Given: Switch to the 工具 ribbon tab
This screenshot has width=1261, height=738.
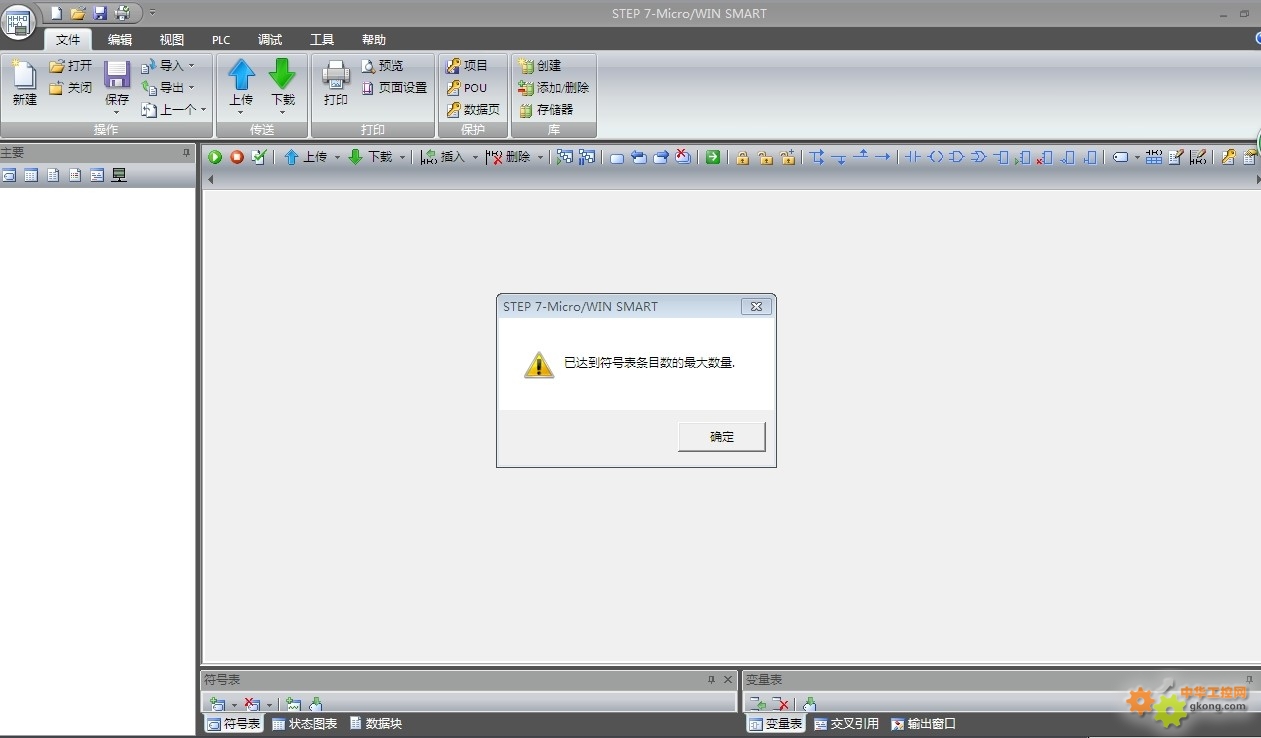Looking at the screenshot, I should [322, 40].
